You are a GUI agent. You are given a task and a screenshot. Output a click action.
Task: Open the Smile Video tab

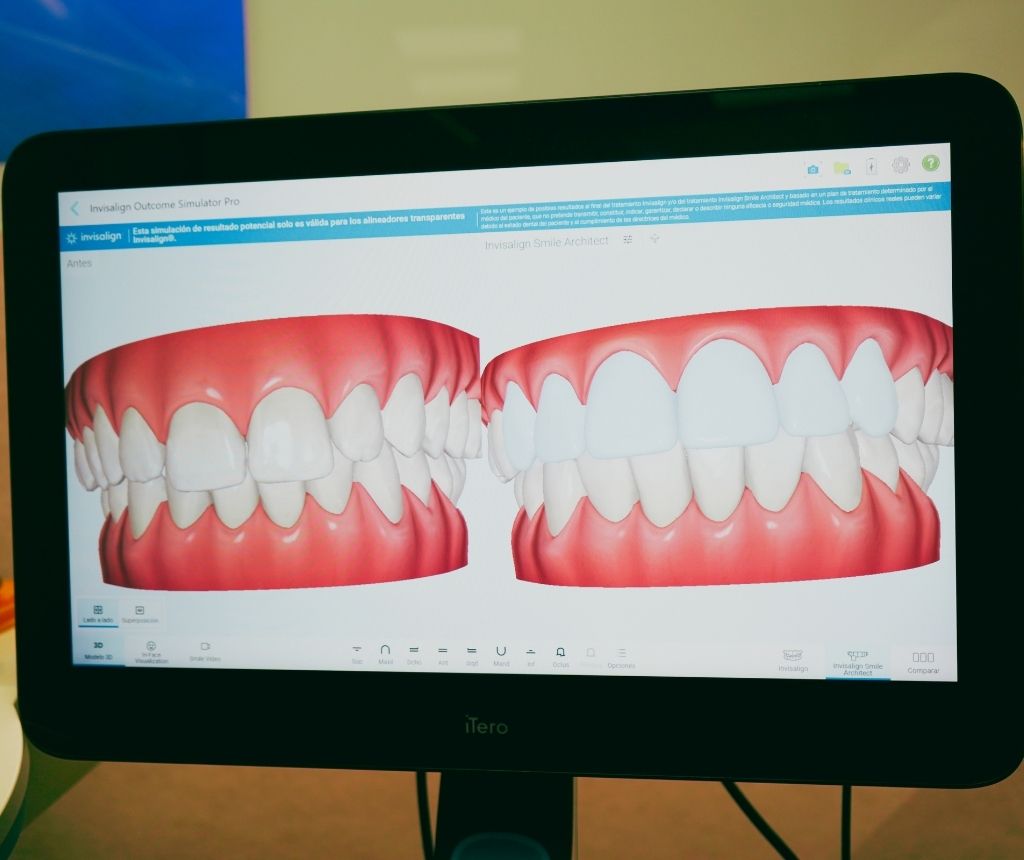point(205,652)
